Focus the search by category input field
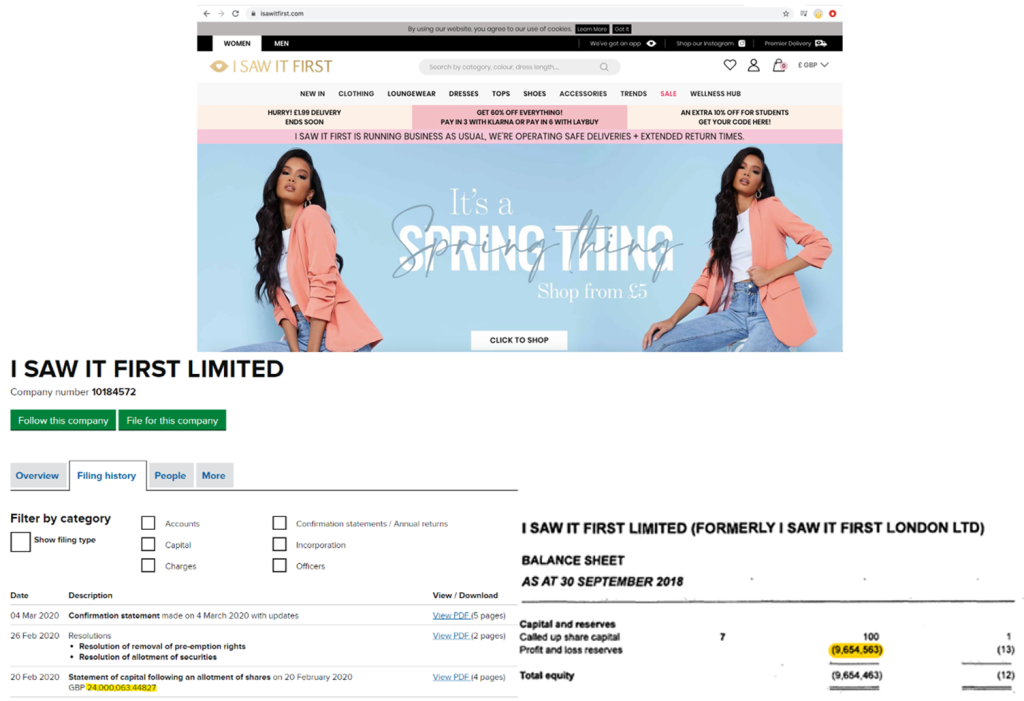The width and height of the screenshot is (1024, 701). (x=513, y=67)
